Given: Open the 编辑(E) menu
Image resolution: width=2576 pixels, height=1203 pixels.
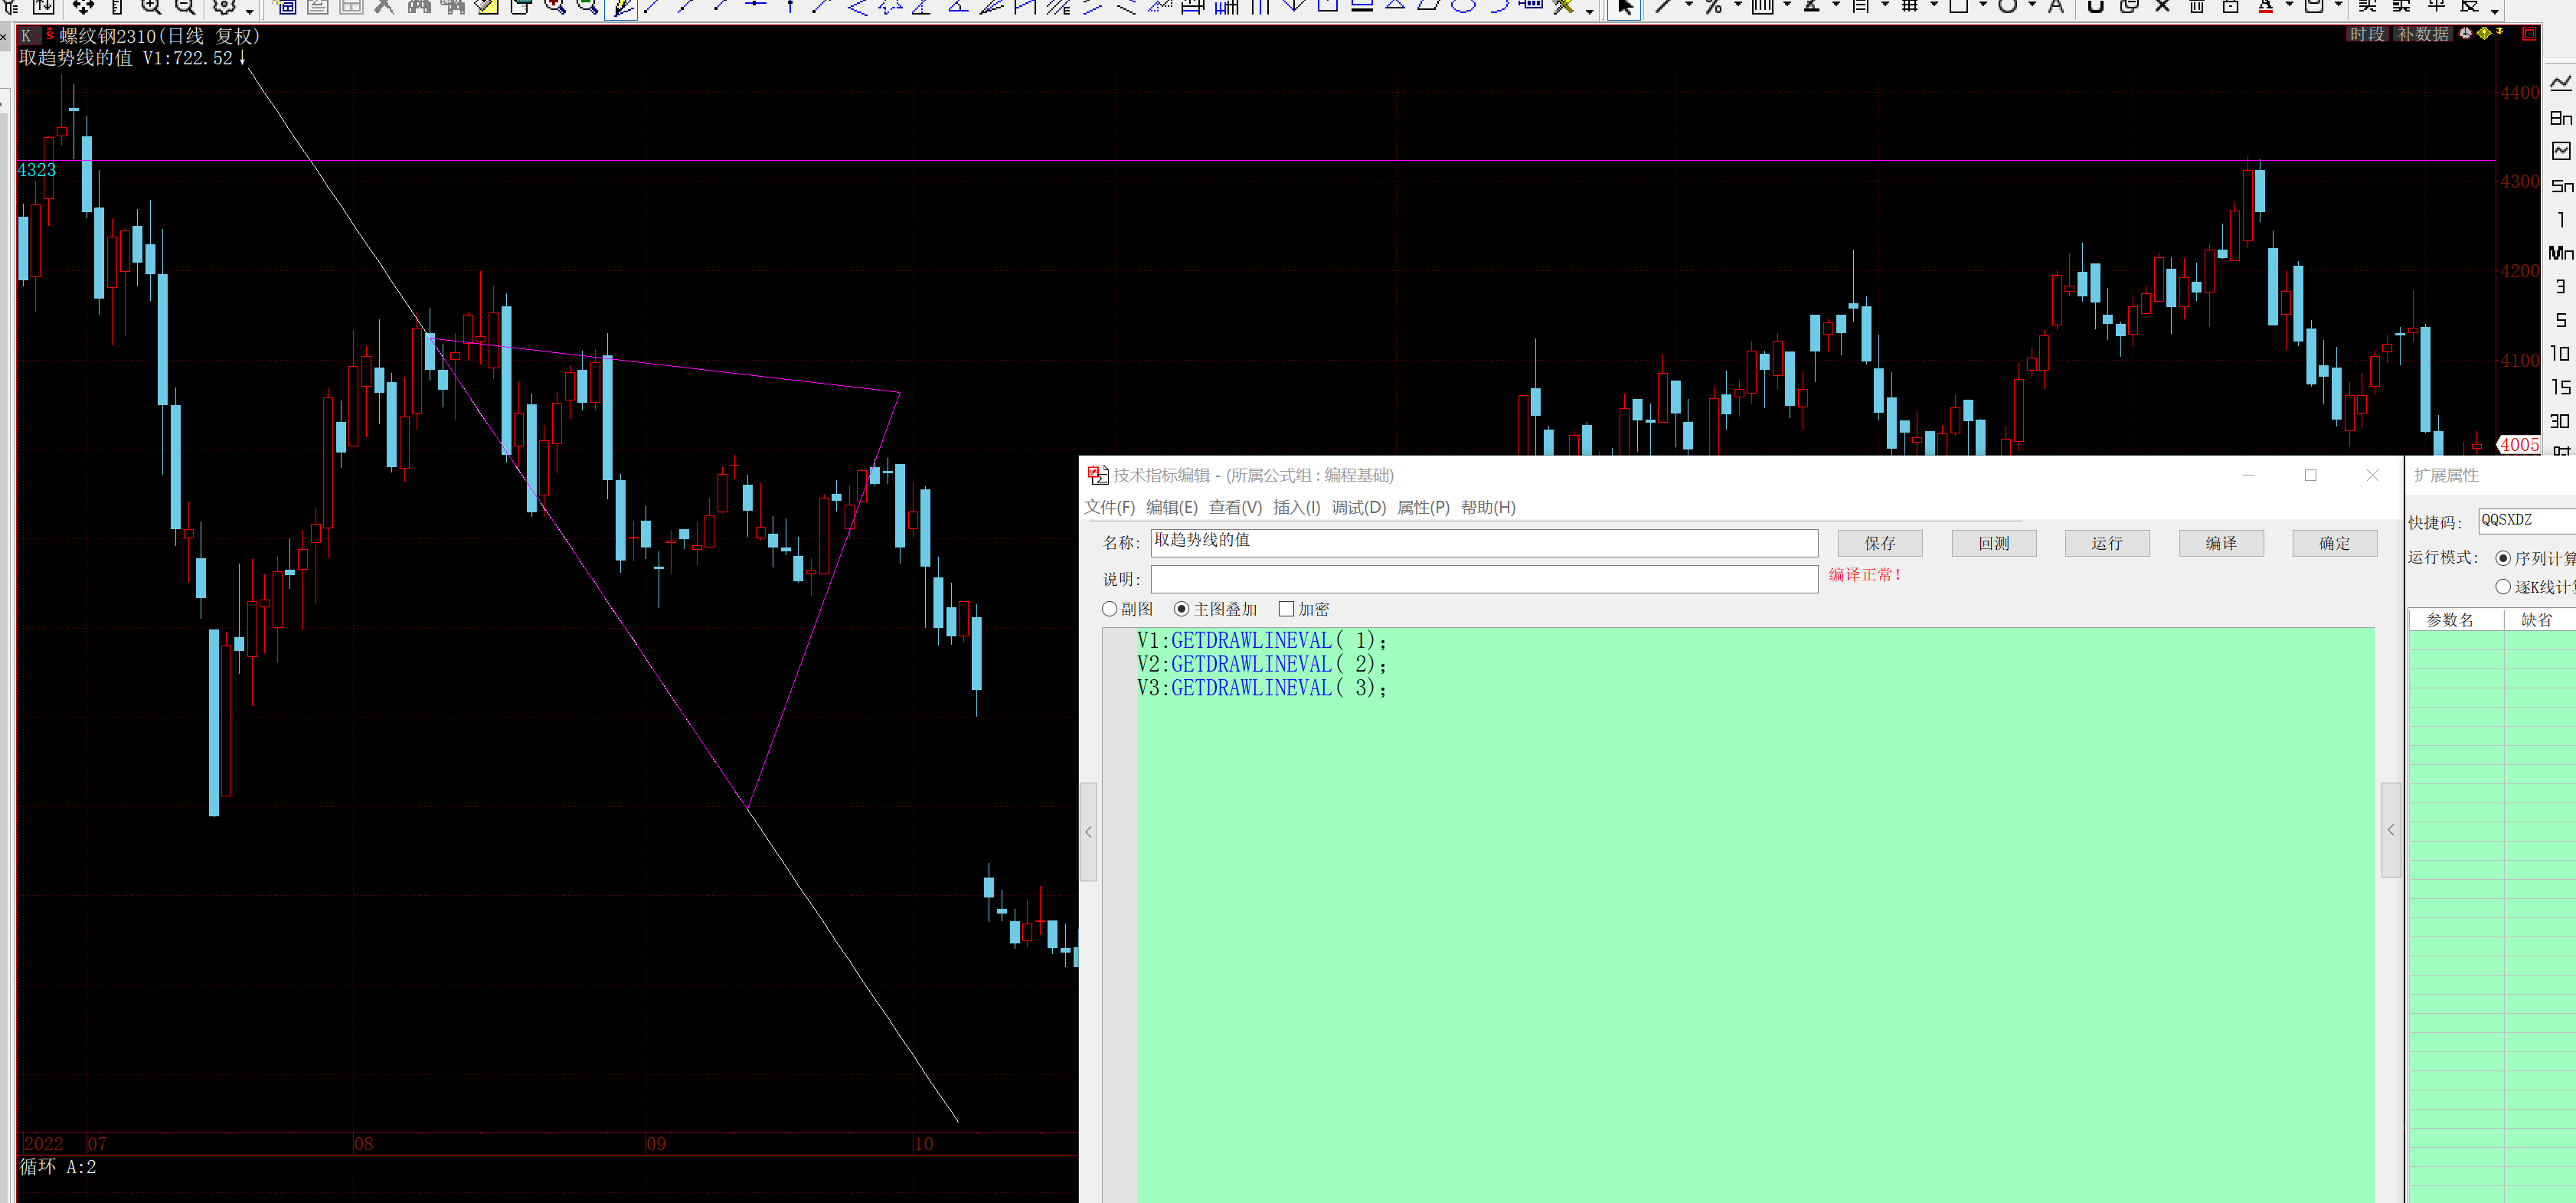Looking at the screenshot, I should pos(1171,507).
